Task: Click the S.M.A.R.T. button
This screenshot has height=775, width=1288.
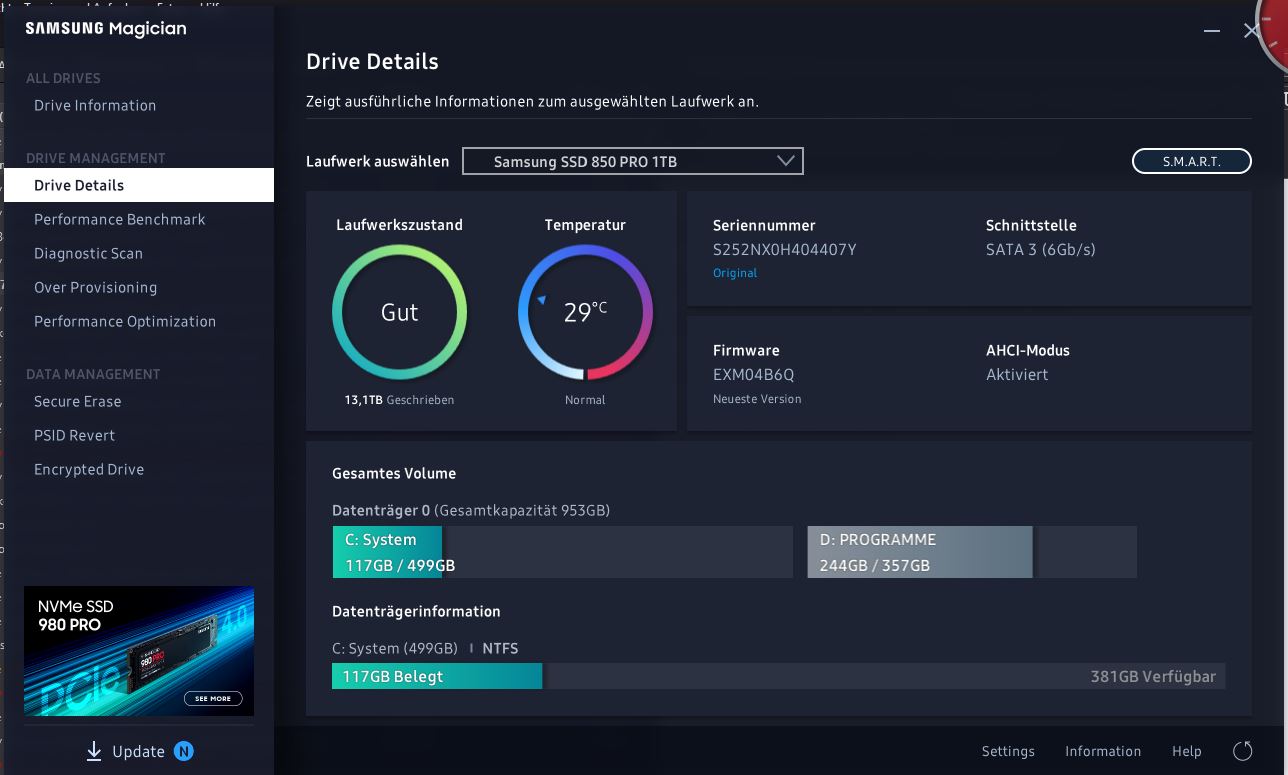Action: click(x=1191, y=161)
